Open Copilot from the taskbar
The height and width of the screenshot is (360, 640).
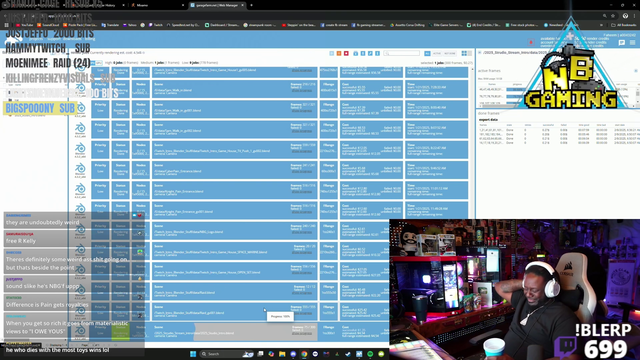click(x=271, y=354)
